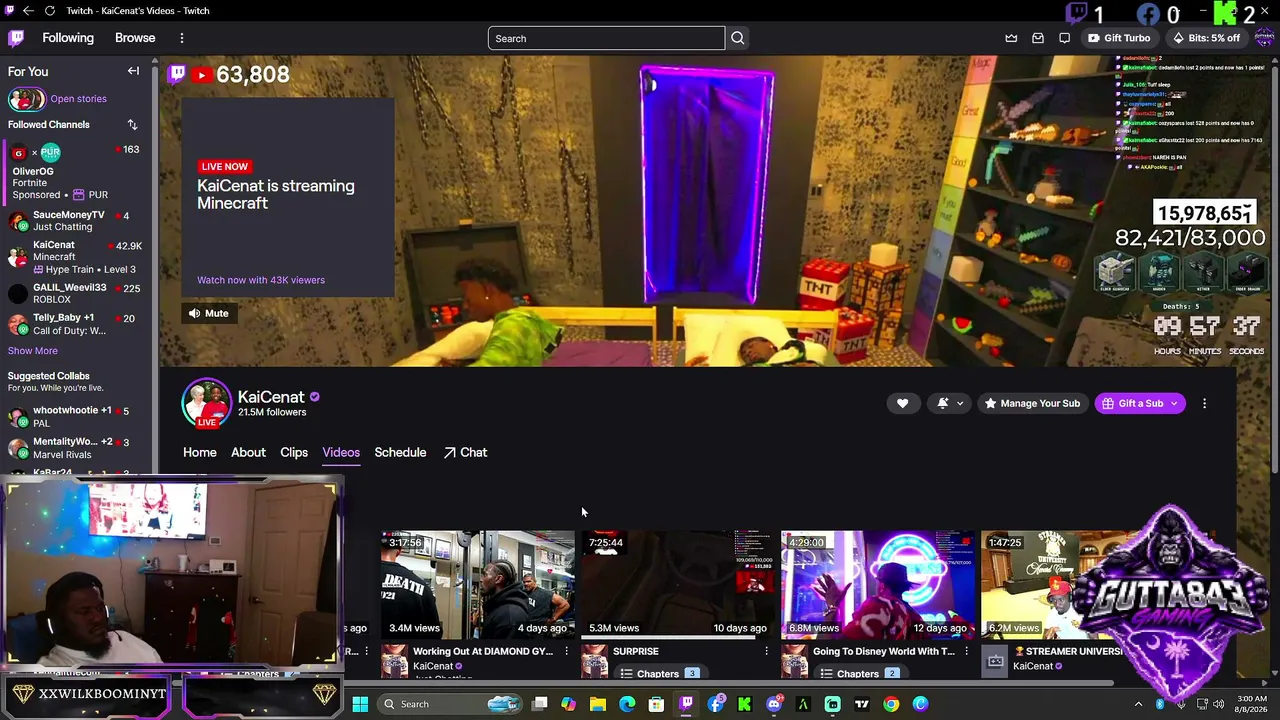Viewport: 1280px width, 720px height.
Task: Open the sponsored OliverOG Fortnite channel
Action: 75,171
